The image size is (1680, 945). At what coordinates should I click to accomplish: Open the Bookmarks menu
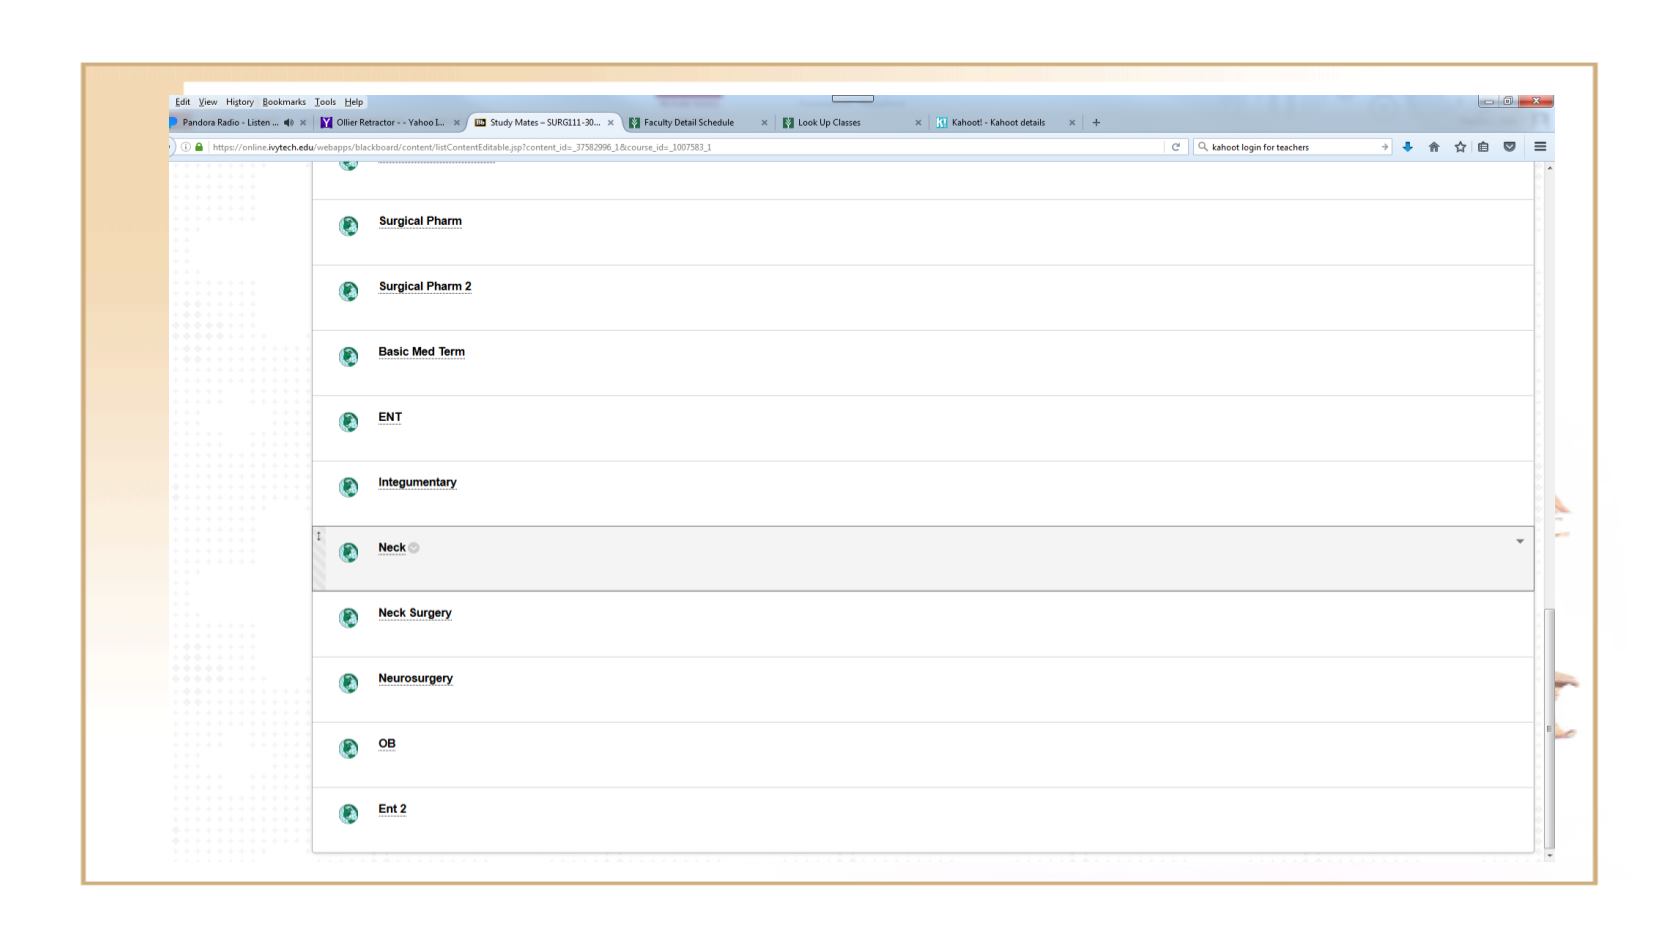pyautogui.click(x=284, y=102)
